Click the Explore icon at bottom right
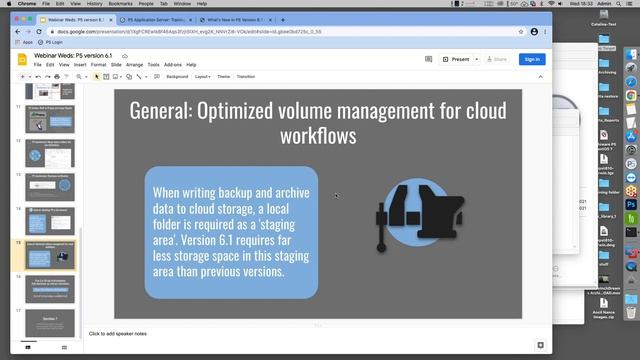The image size is (640, 360). tap(540, 345)
